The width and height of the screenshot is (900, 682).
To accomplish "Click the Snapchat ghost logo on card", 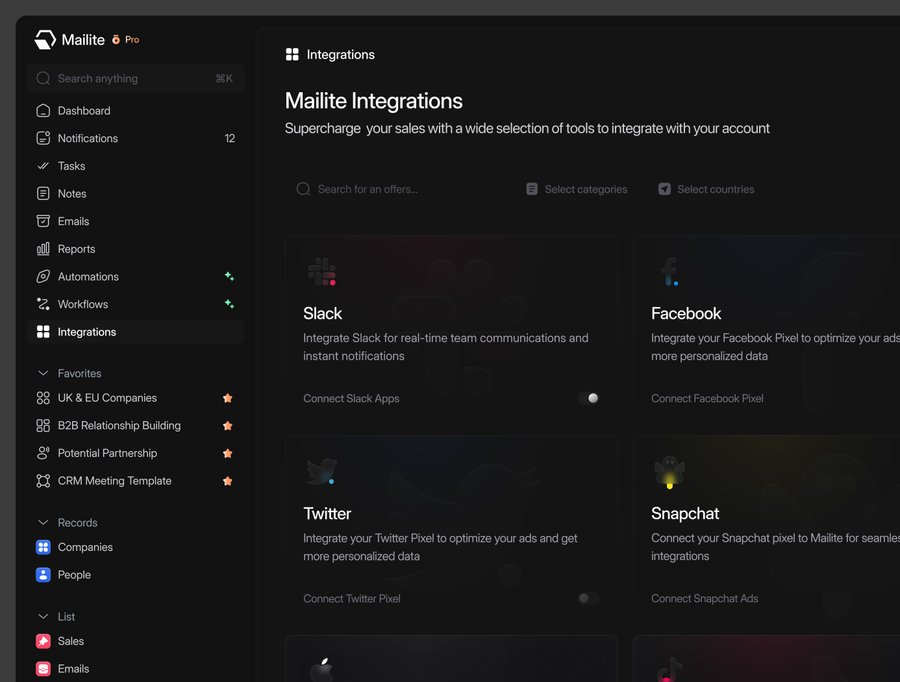I will pyautogui.click(x=669, y=472).
